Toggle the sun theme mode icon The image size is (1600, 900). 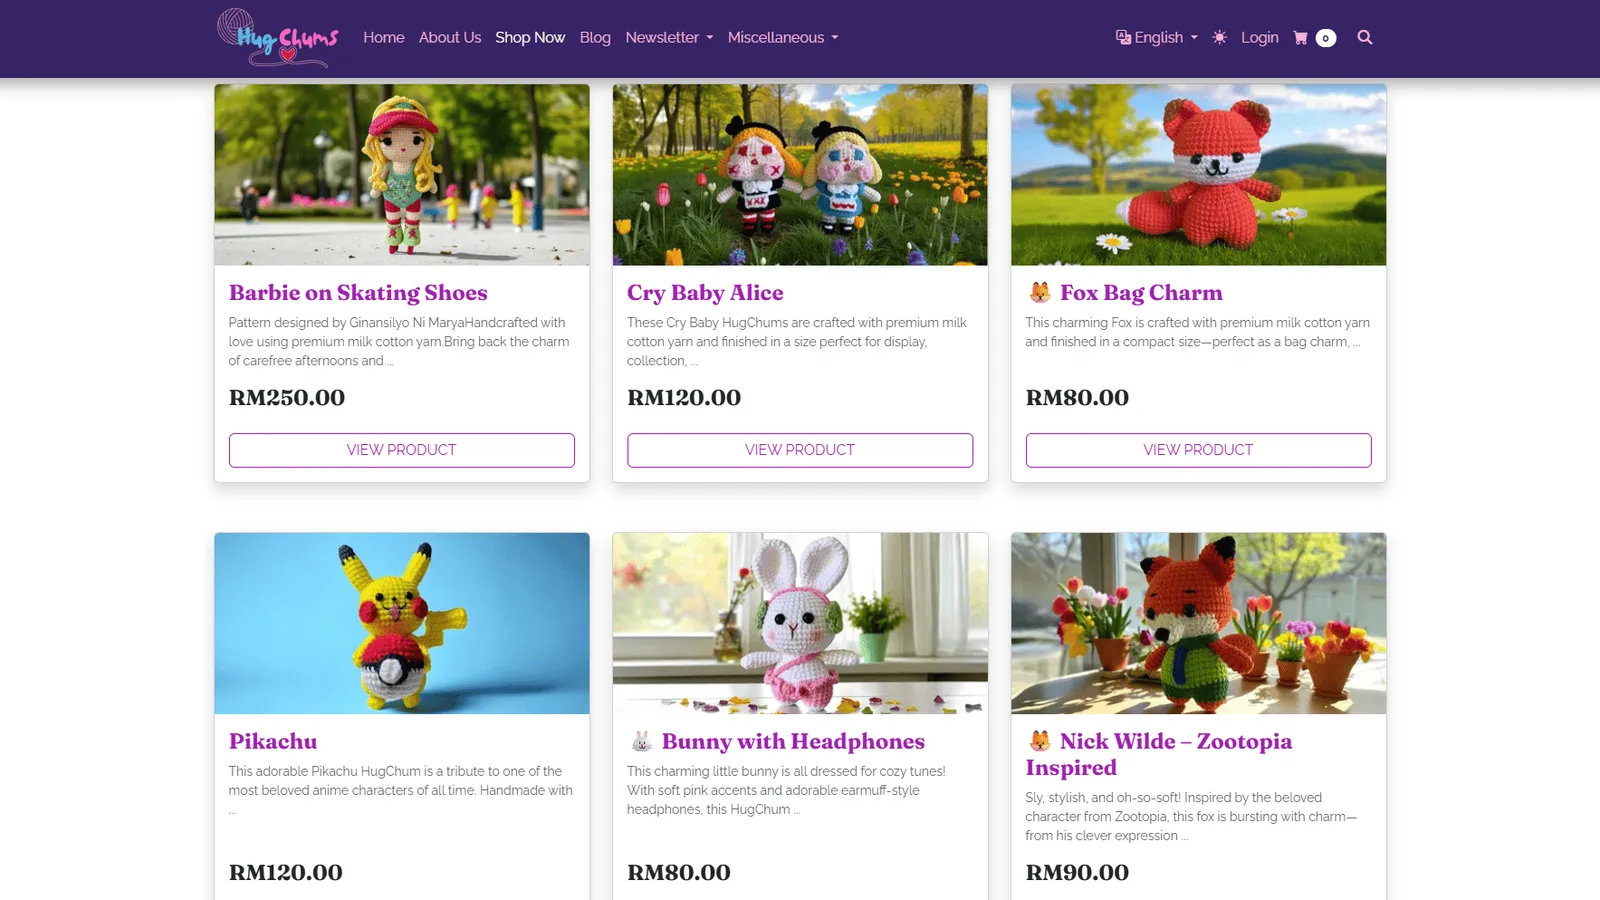pyautogui.click(x=1220, y=38)
